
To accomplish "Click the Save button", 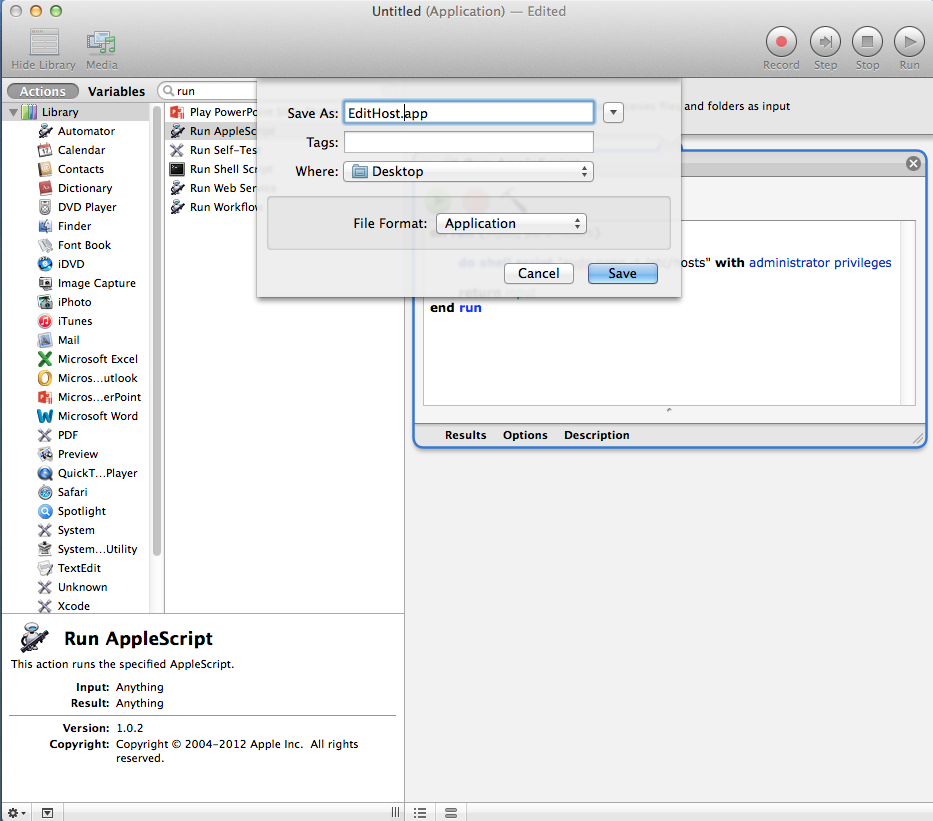I will point(622,273).
